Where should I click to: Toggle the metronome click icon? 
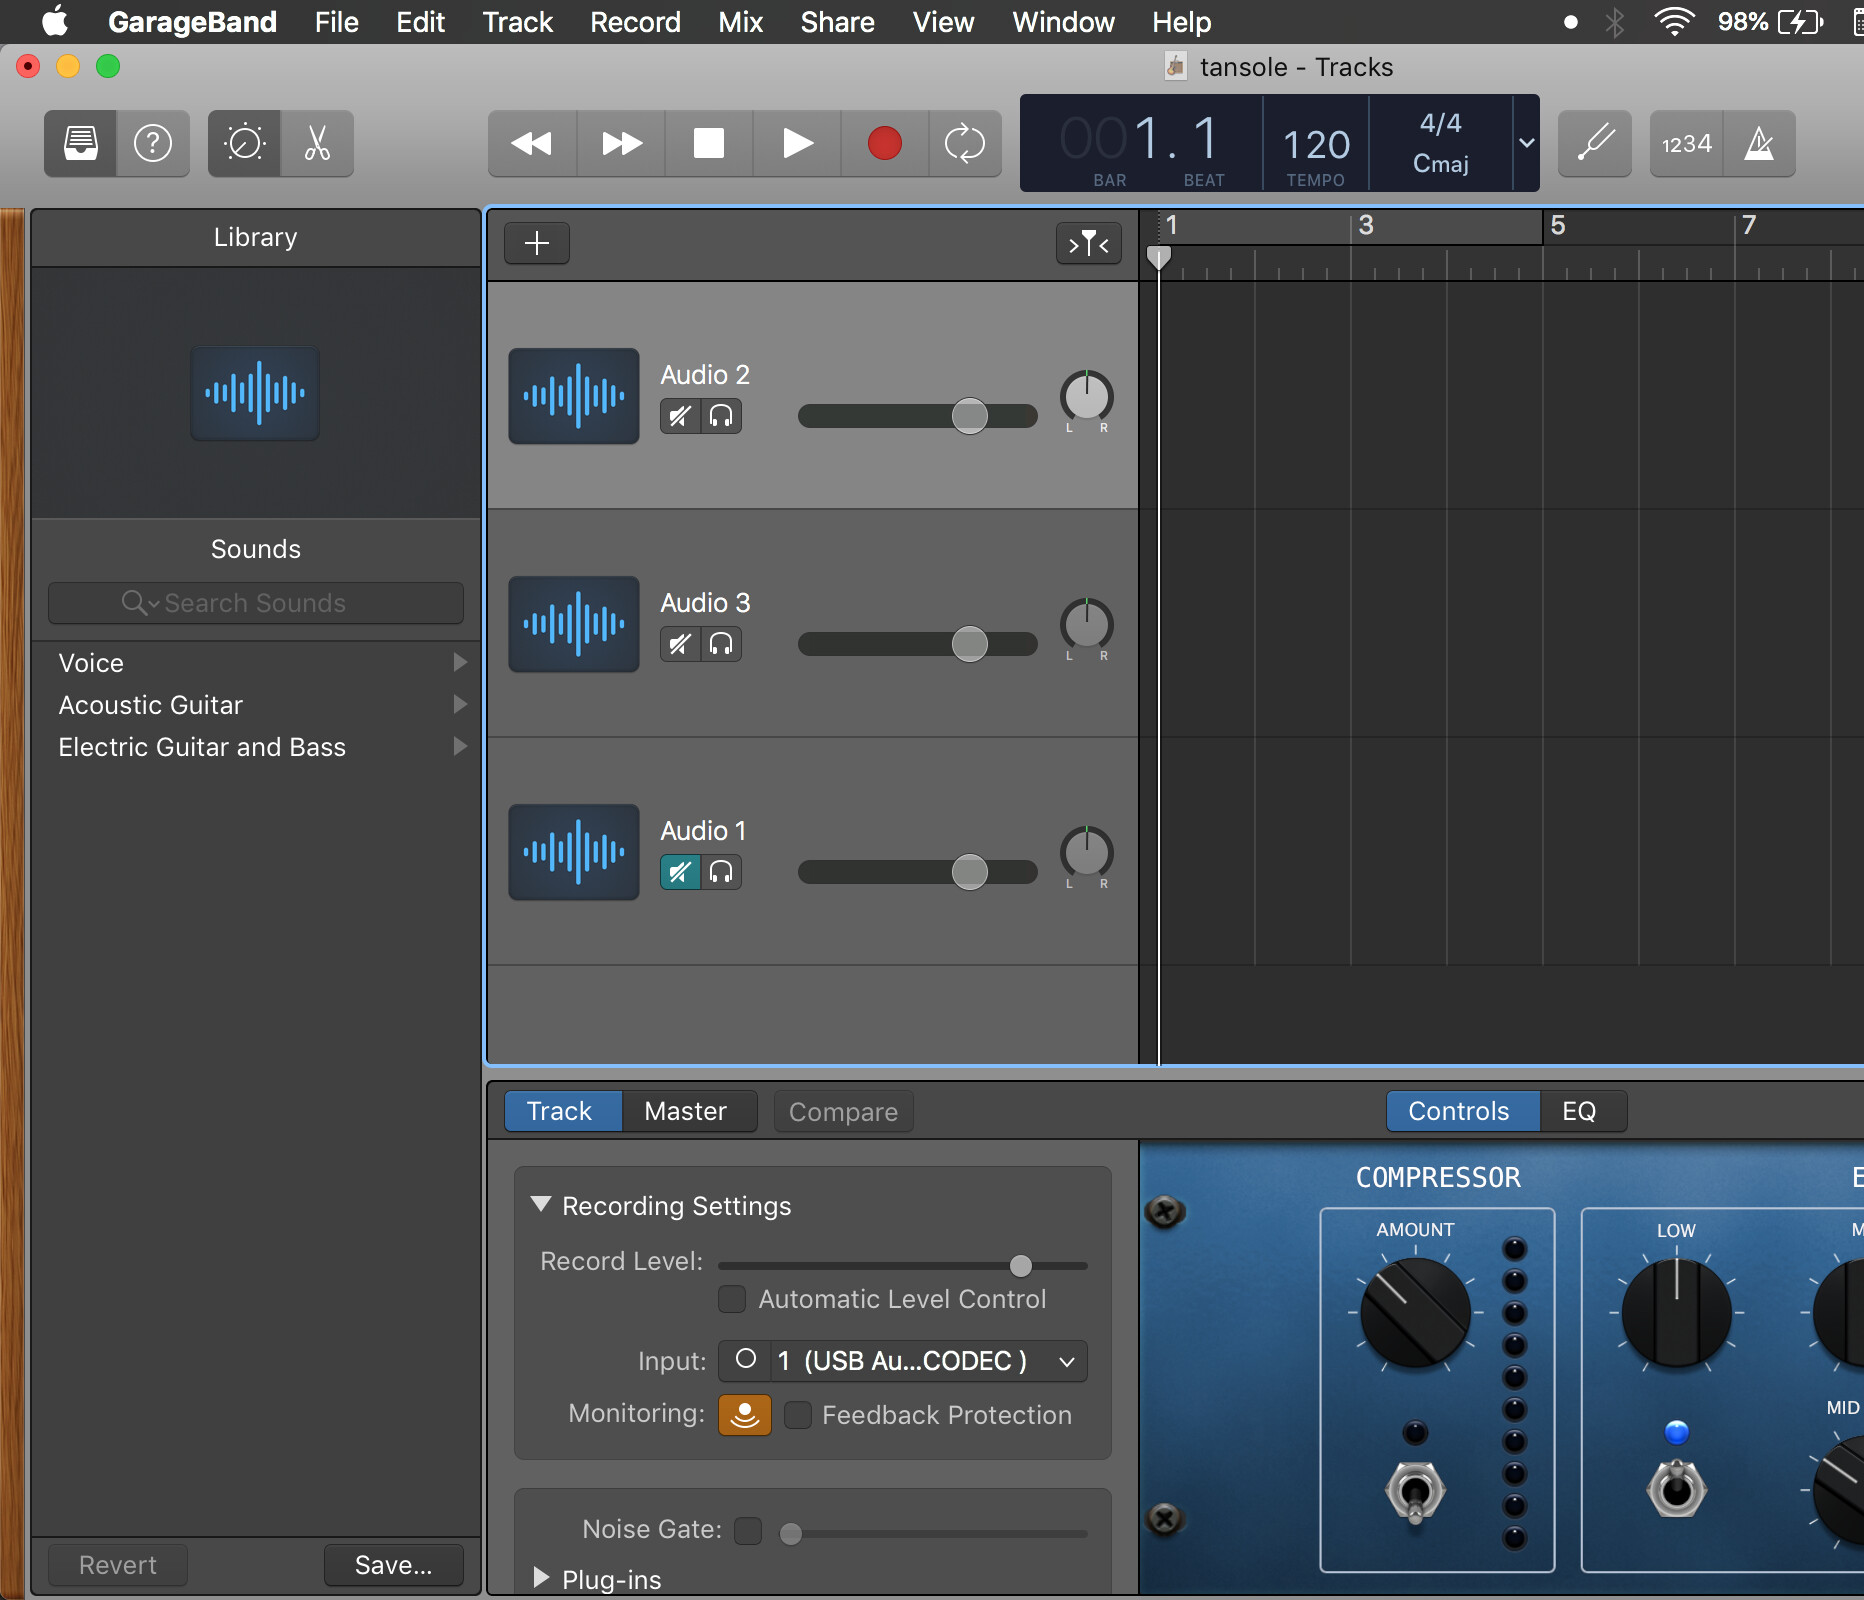[x=1759, y=143]
